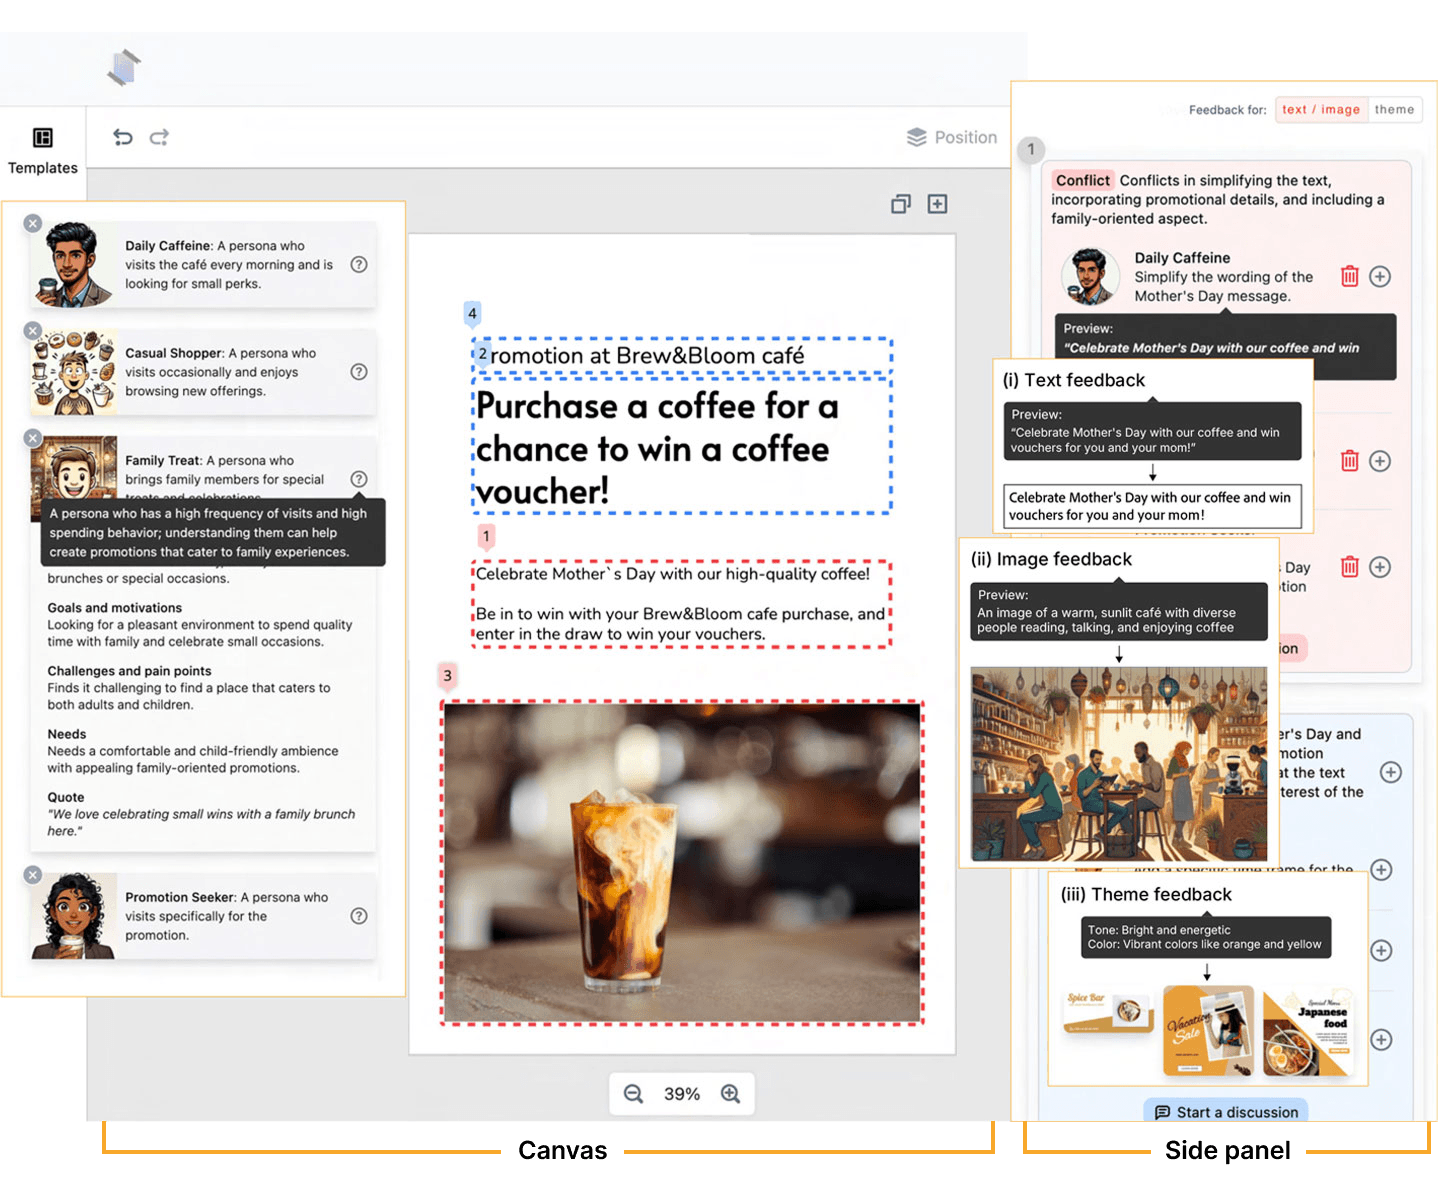The image size is (1440, 1200).
Task: Add Daily Caffeine feedback with plus icon
Action: (1380, 277)
